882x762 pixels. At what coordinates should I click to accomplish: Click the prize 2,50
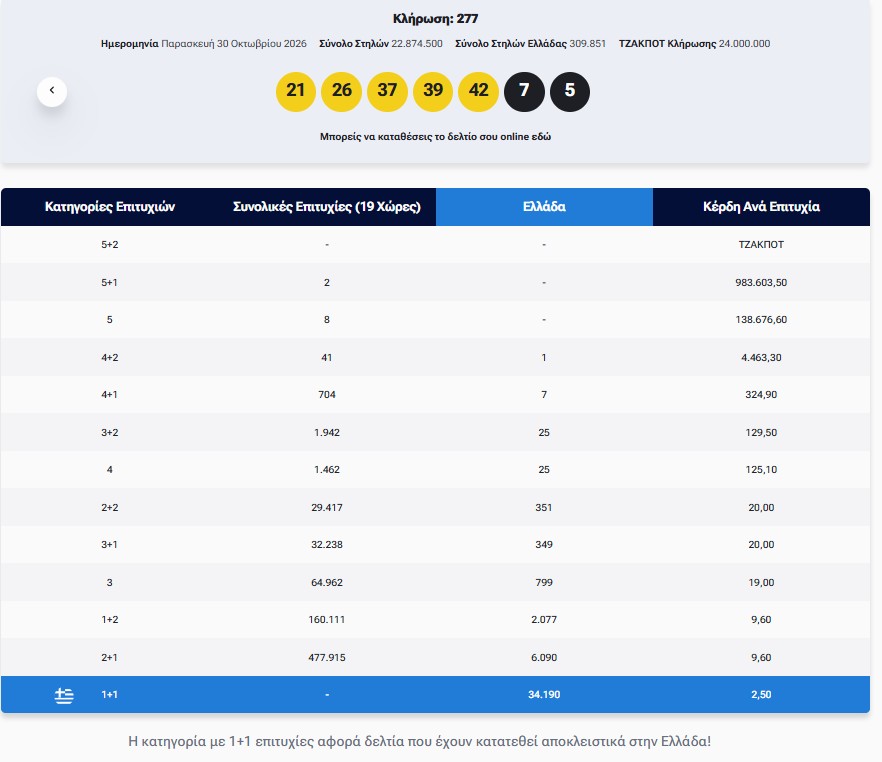761,695
